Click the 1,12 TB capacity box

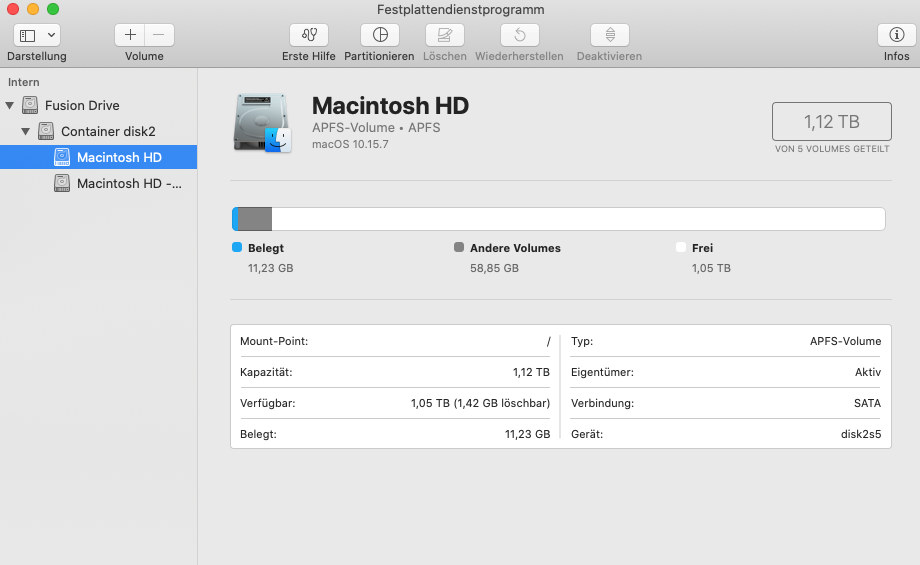(831, 122)
